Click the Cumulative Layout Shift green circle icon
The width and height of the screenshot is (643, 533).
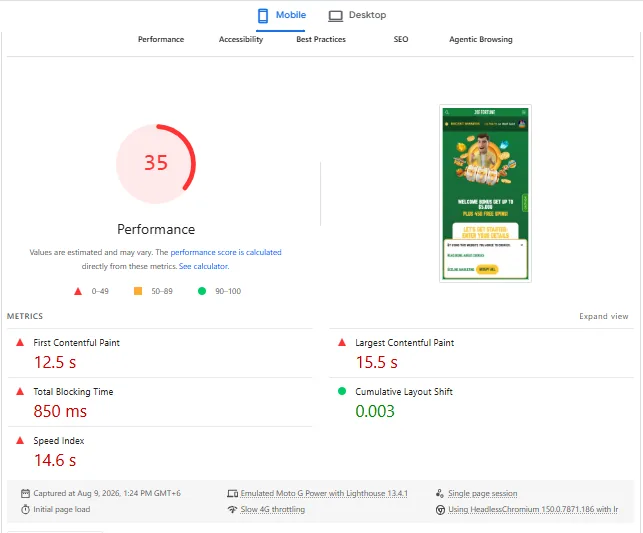342,391
